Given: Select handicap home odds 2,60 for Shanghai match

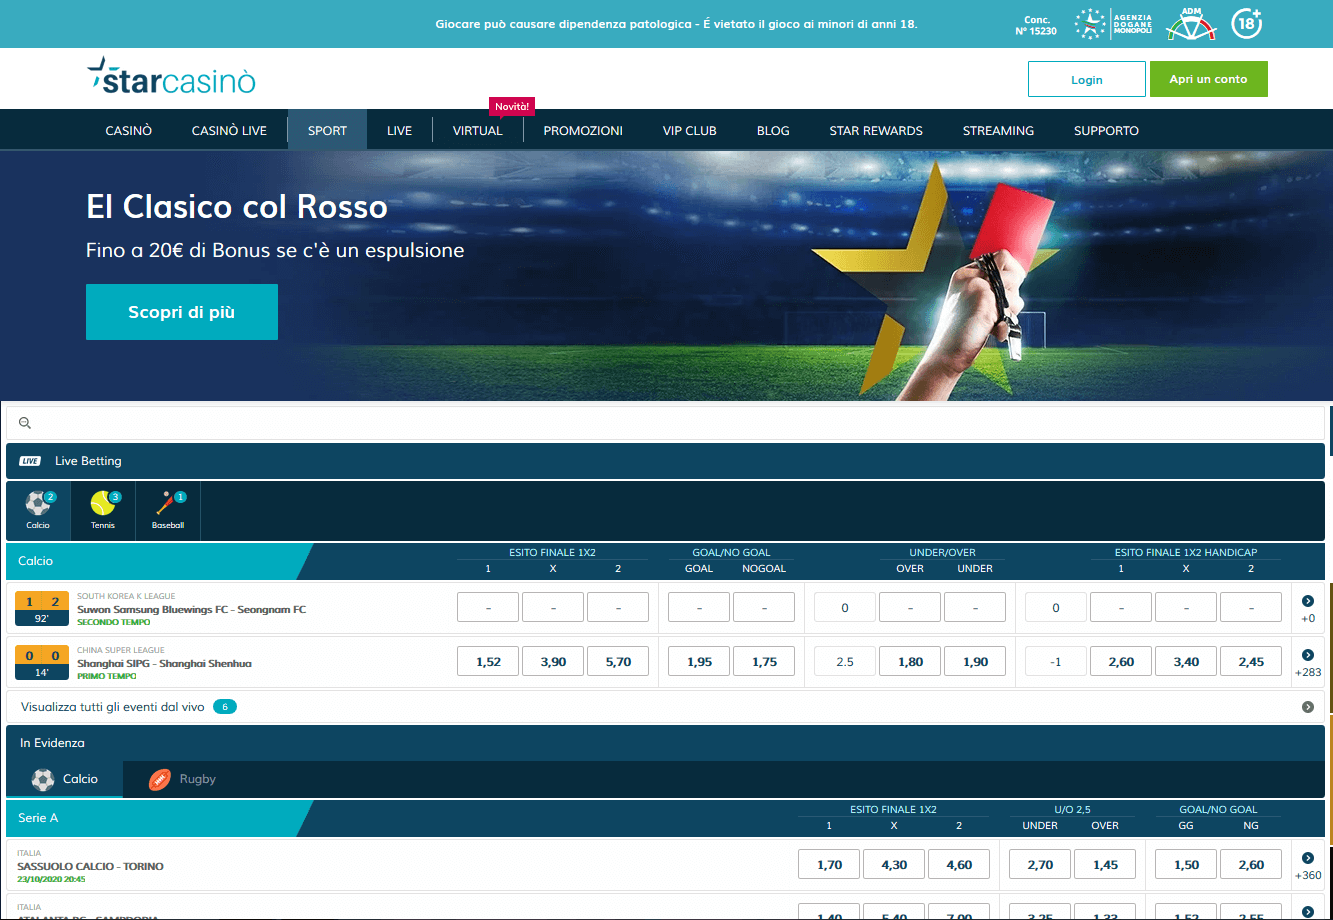Looking at the screenshot, I should coord(1121,662).
